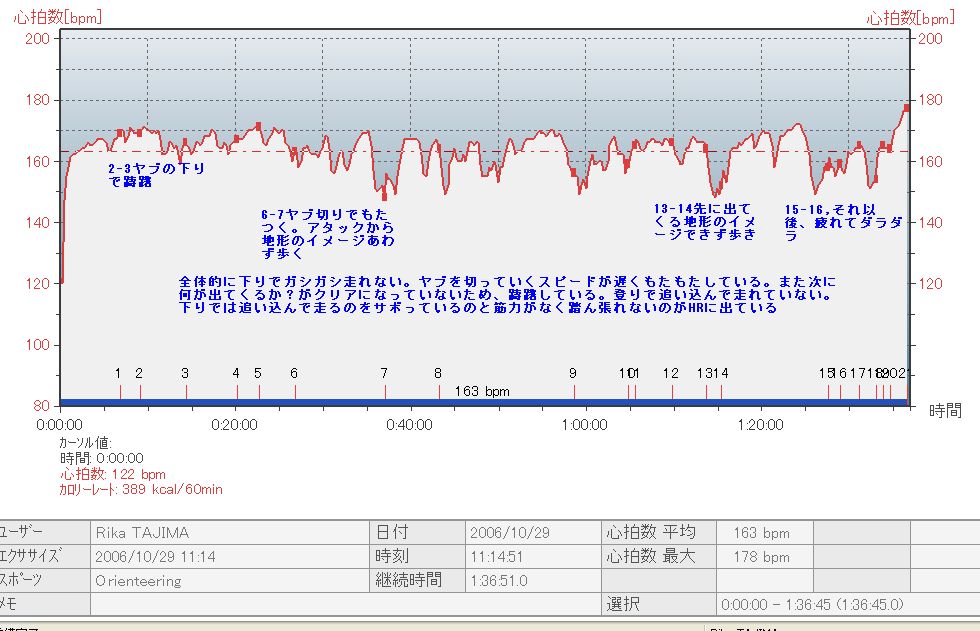Viewport: 980px width, 631px height.
Task: Click the exercise cell '2006/10/29 11:14'
Action: point(230,556)
